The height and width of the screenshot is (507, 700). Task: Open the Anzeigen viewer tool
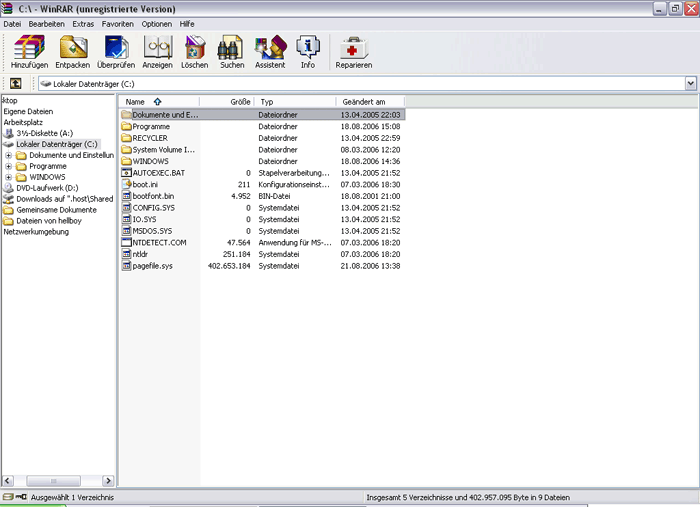(158, 51)
